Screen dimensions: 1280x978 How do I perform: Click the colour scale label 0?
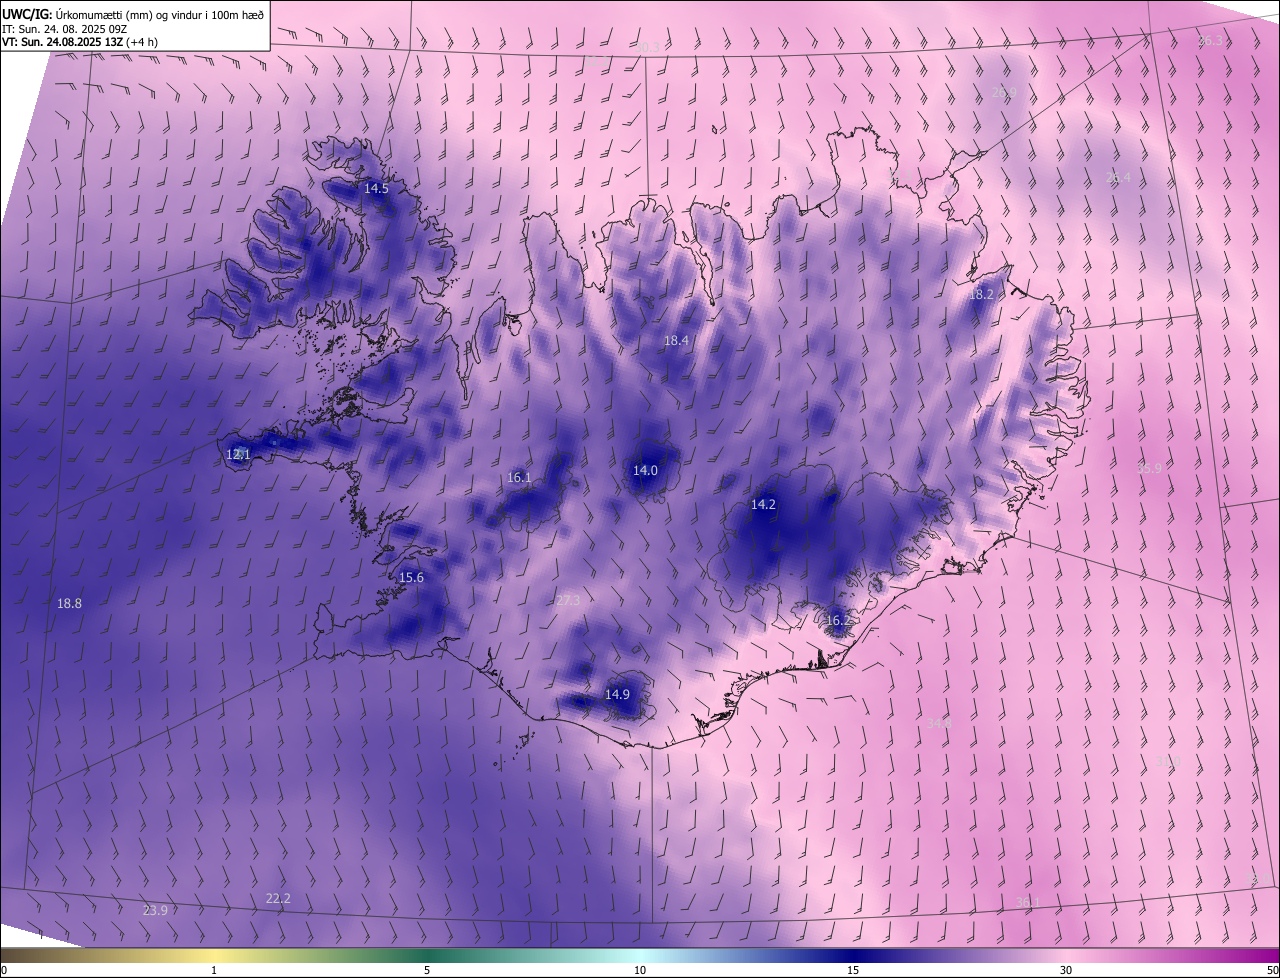point(4,970)
